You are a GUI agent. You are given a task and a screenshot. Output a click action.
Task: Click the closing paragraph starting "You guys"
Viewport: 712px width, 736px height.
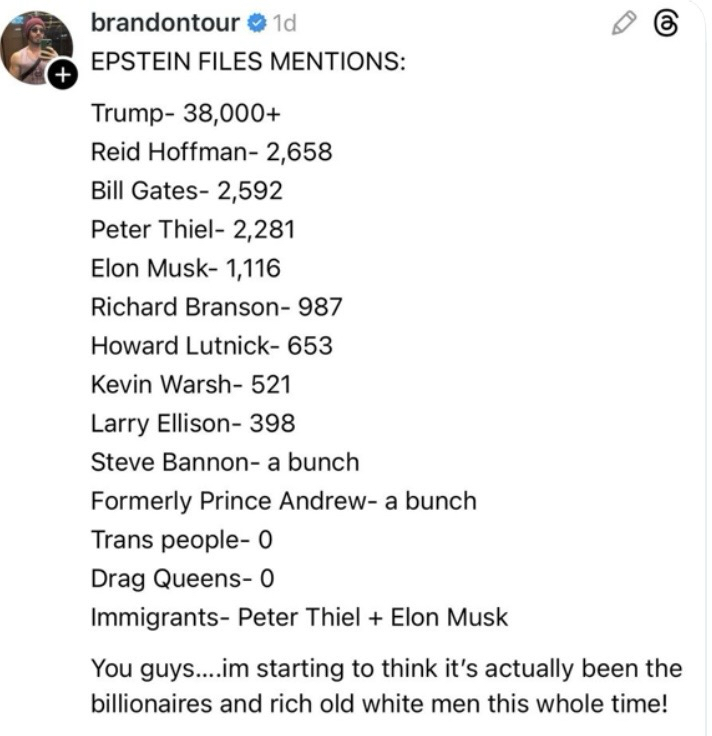coord(385,685)
